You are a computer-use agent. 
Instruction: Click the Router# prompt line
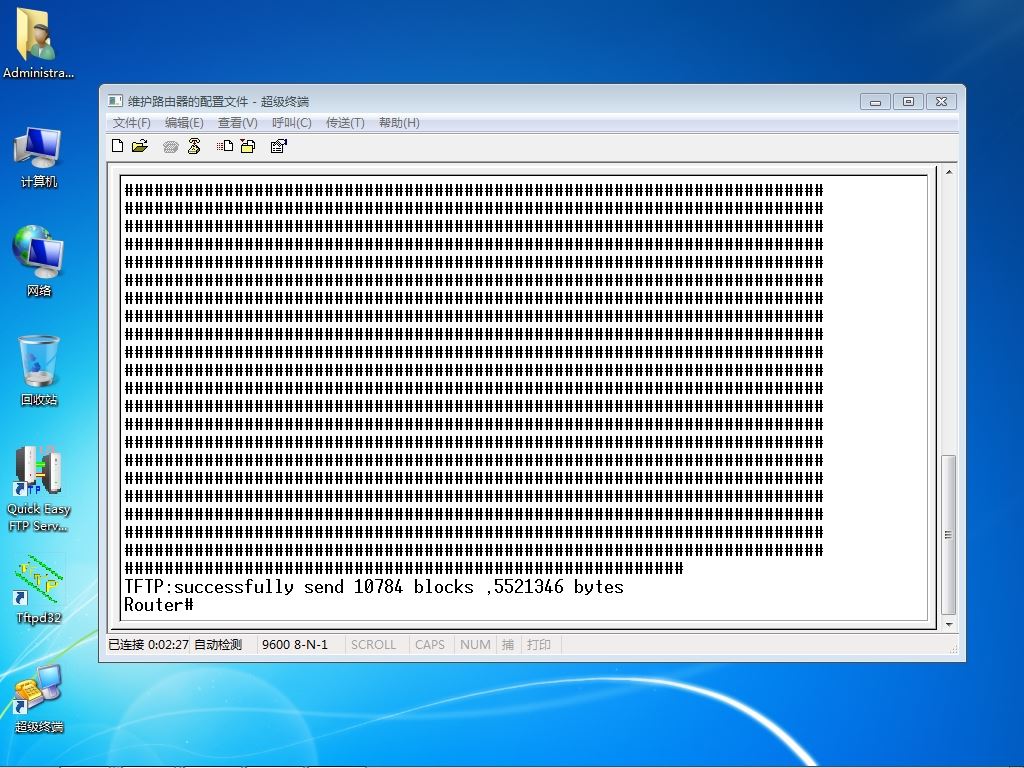pyautogui.click(x=159, y=605)
